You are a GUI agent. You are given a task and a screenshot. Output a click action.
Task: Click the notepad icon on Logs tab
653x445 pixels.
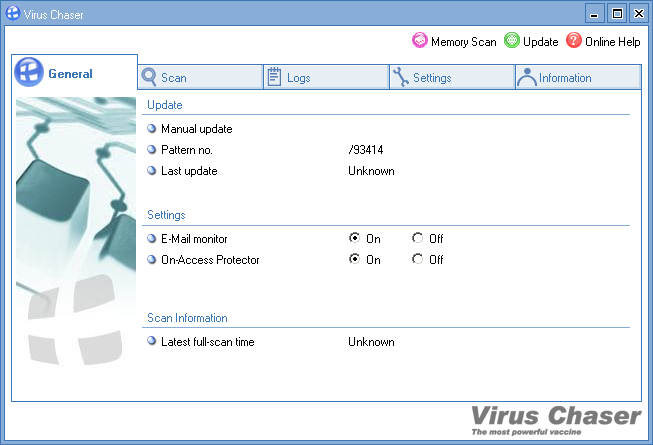pos(274,77)
